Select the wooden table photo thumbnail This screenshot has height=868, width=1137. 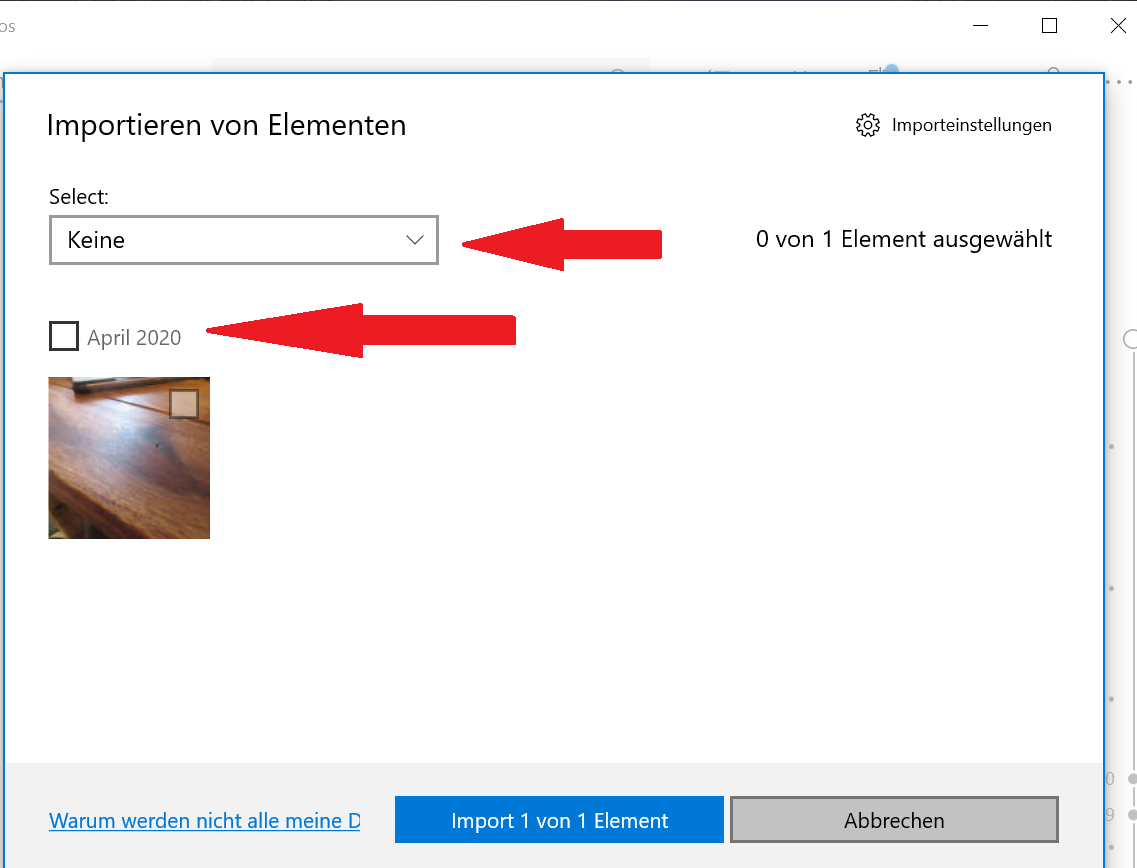(x=129, y=458)
